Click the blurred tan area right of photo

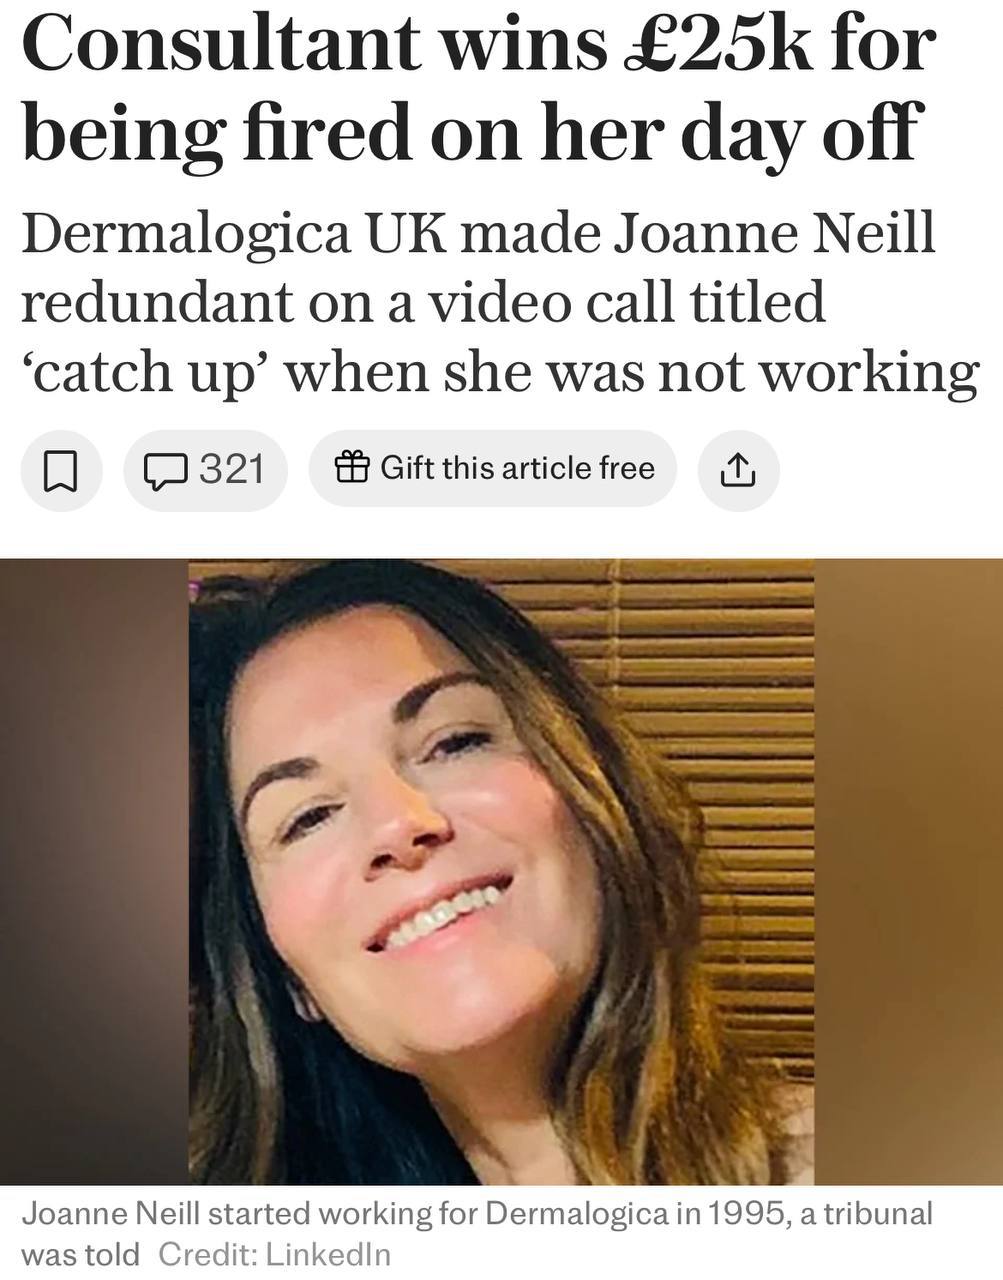coord(908,871)
